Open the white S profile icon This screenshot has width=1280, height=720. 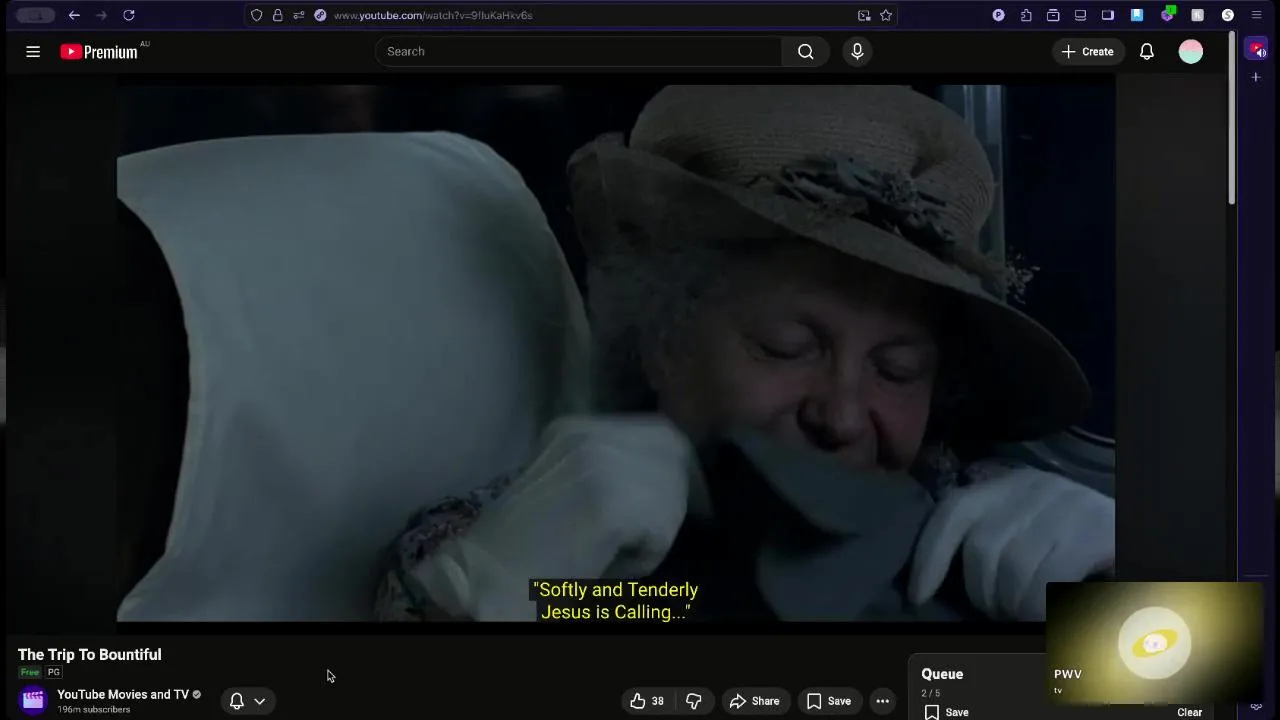pyautogui.click(x=1228, y=15)
